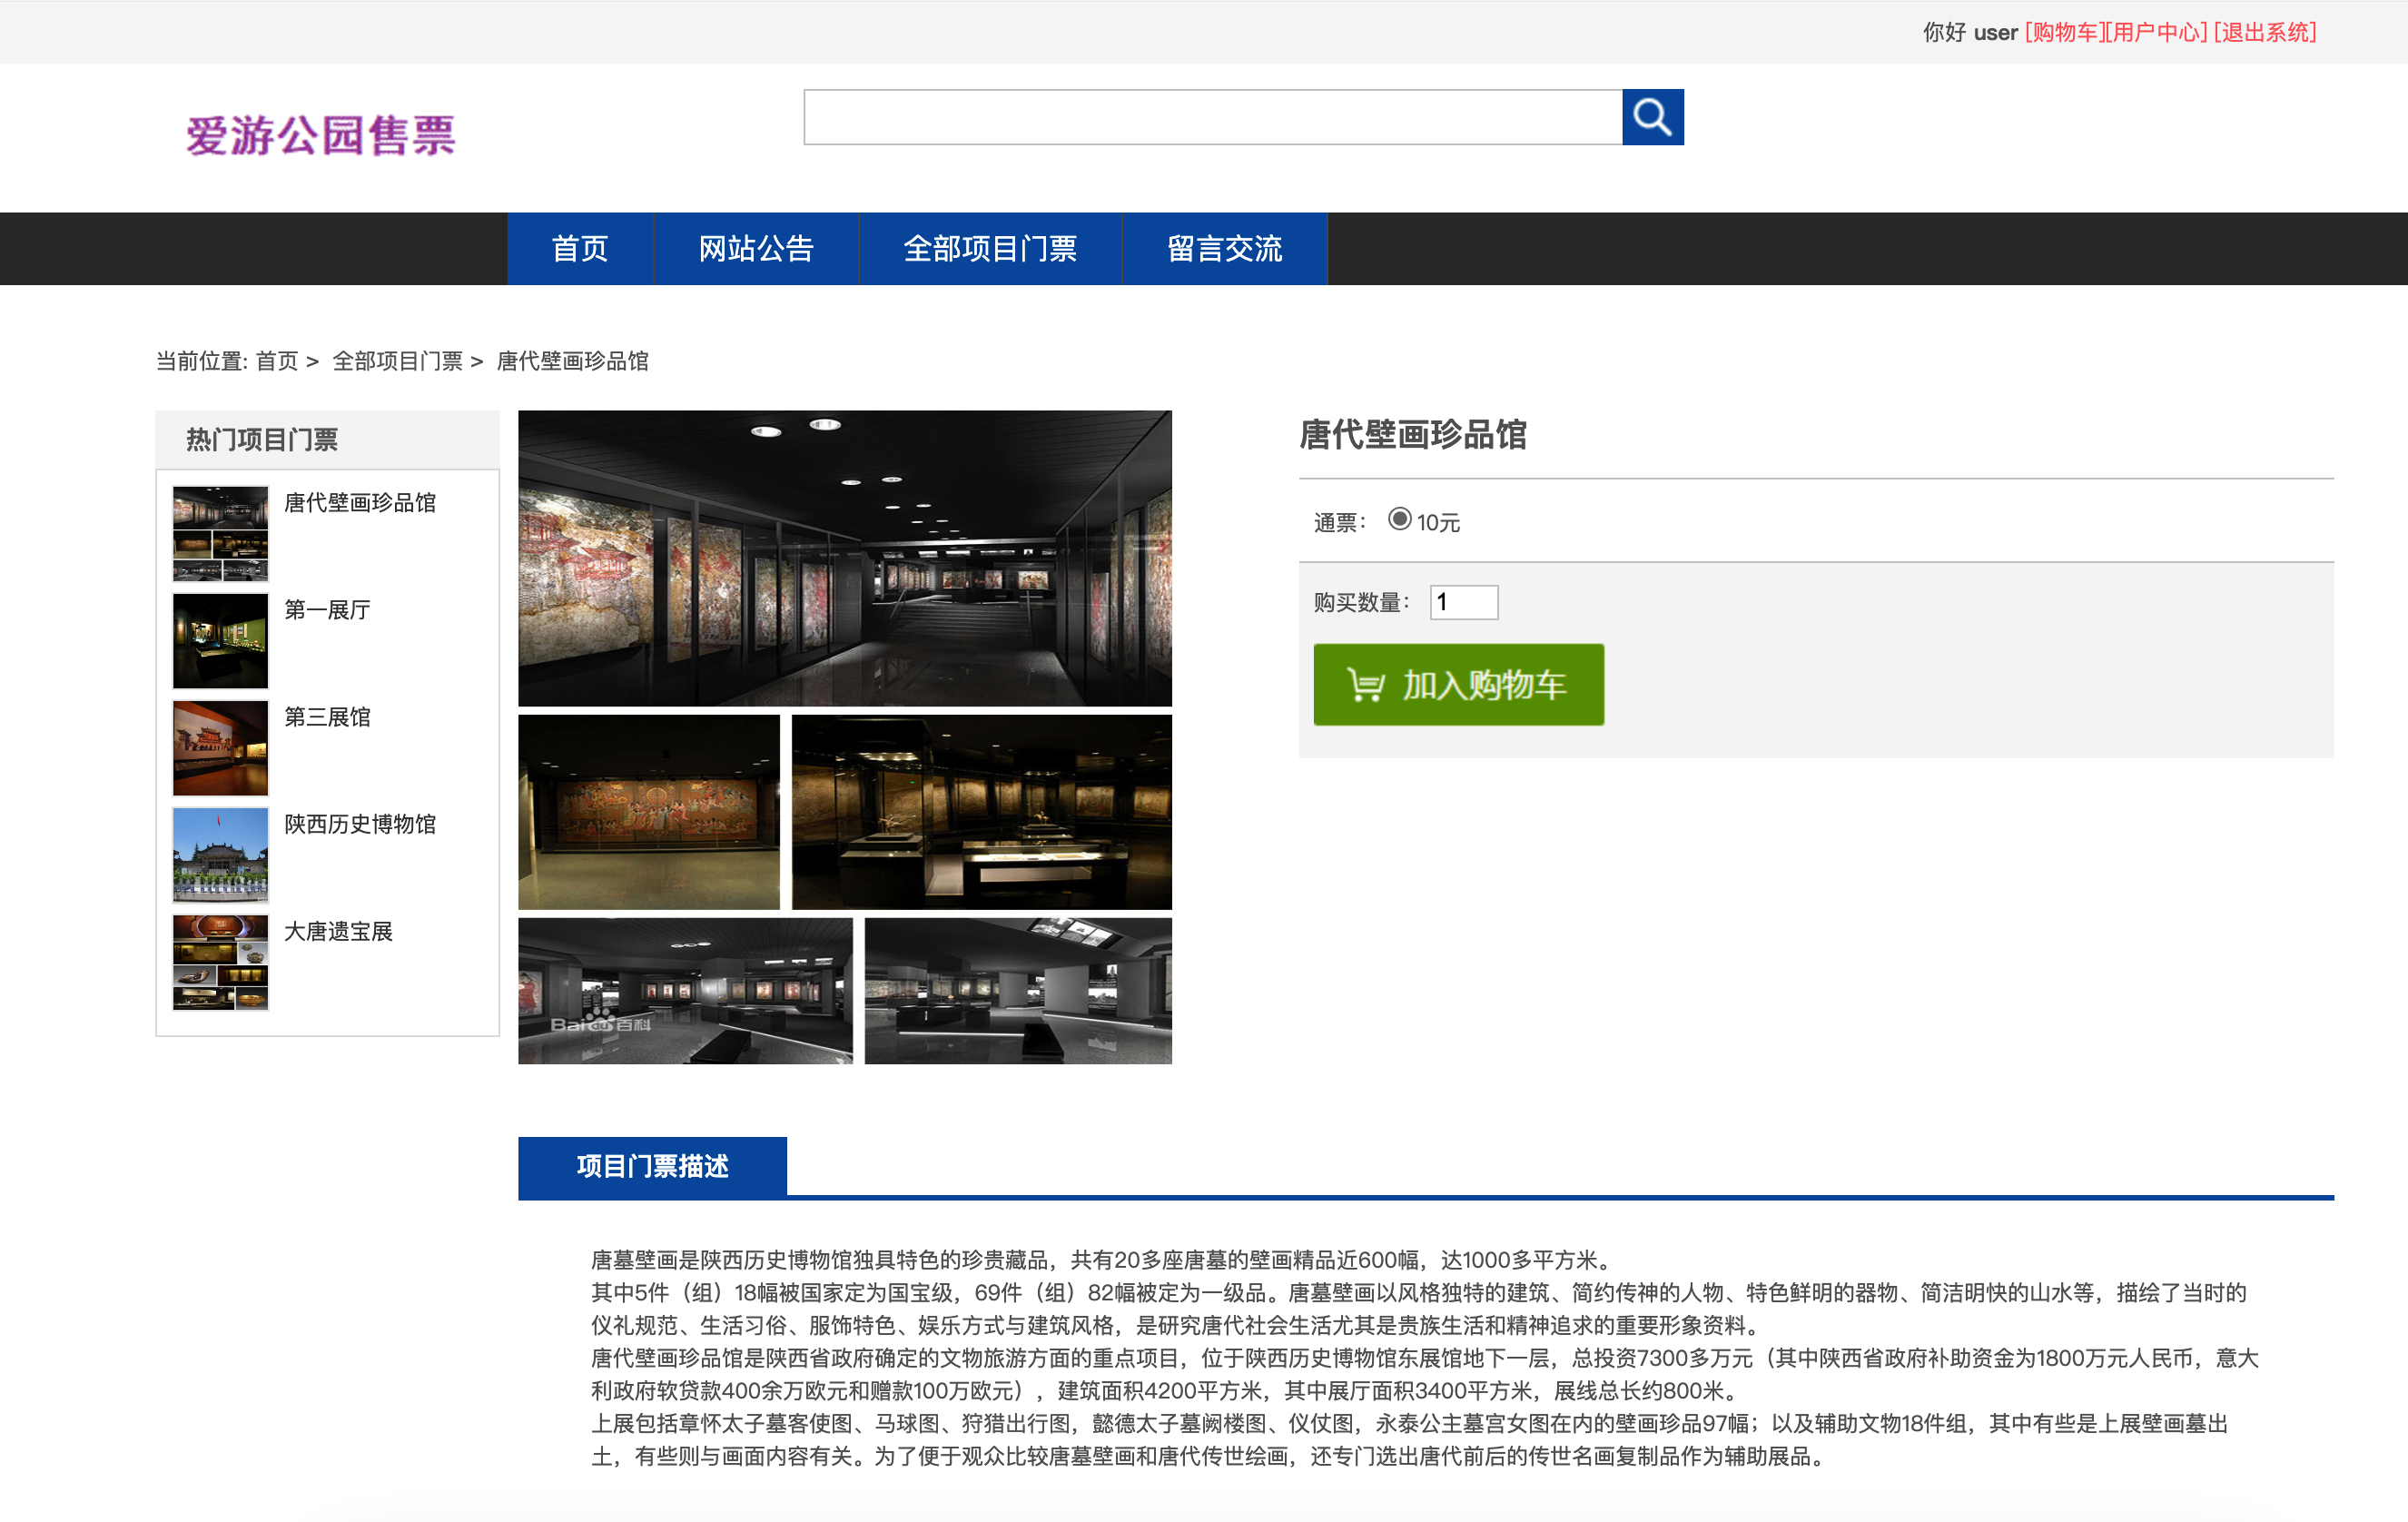
Task: Click the 第三展馆 thumbnail image
Action: [x=219, y=747]
